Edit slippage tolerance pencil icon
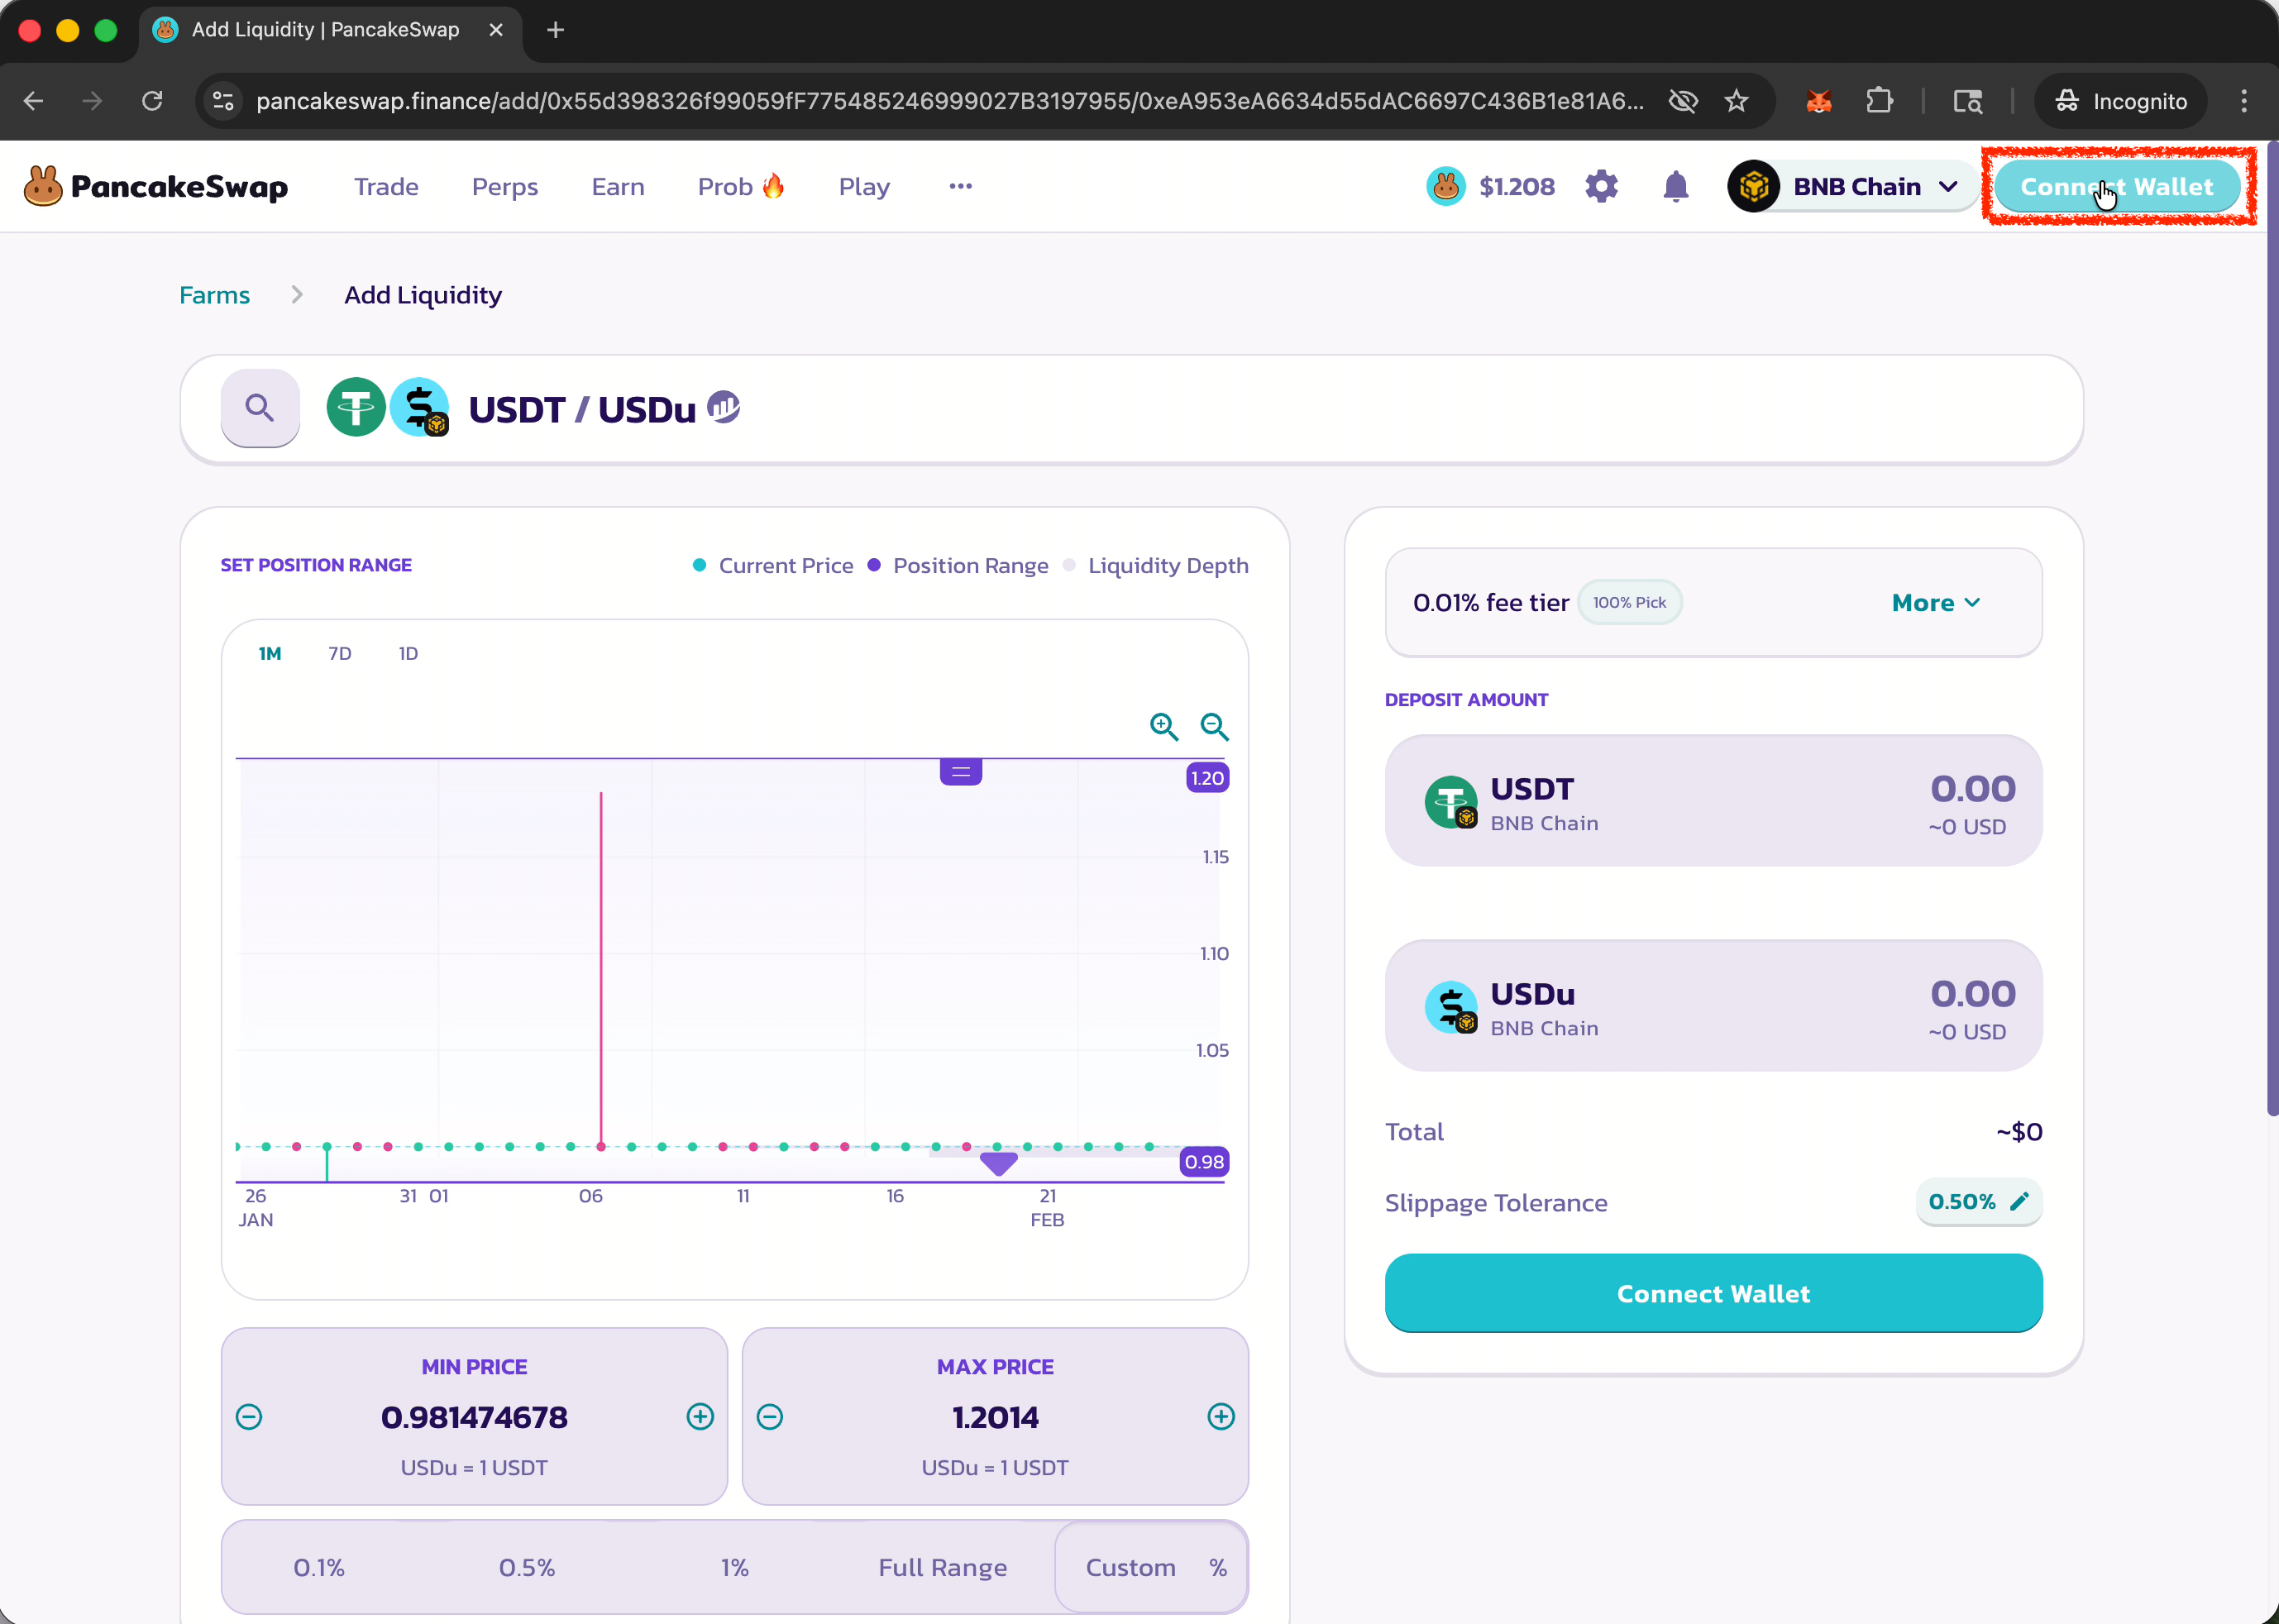This screenshot has height=1624, width=2279. (x=2019, y=1201)
